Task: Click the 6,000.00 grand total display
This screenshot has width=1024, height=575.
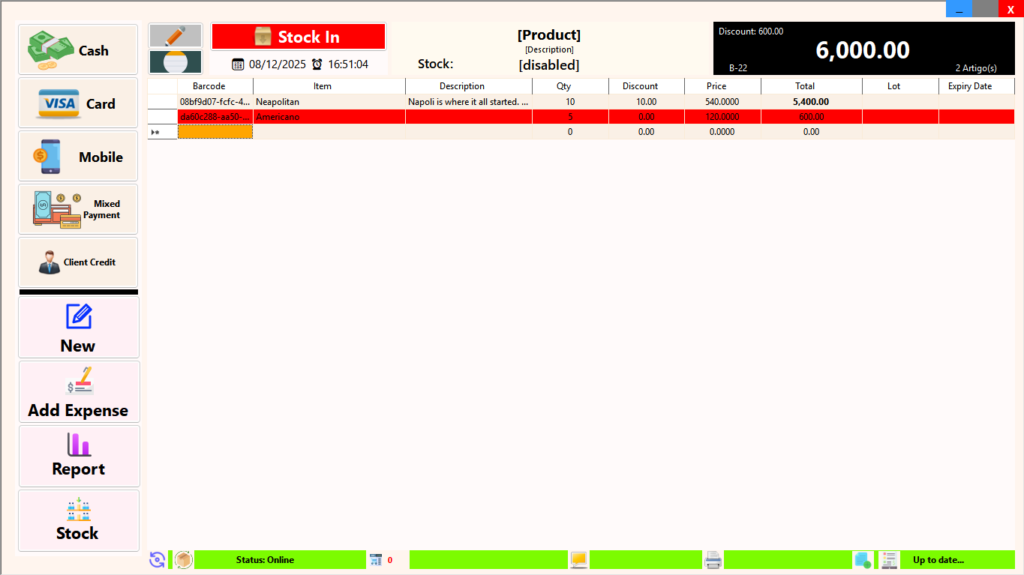Action: (862, 50)
